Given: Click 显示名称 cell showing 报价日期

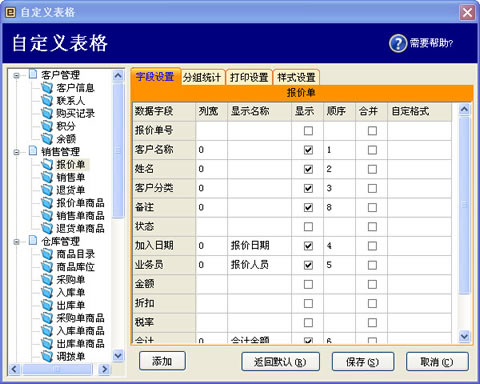Looking at the screenshot, I should 259,246.
